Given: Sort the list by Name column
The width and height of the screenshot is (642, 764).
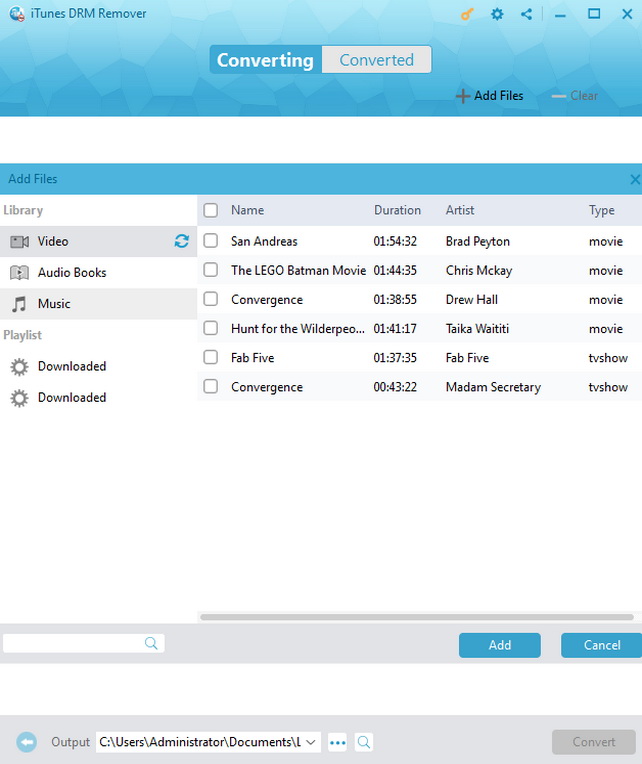Looking at the screenshot, I should 247,210.
